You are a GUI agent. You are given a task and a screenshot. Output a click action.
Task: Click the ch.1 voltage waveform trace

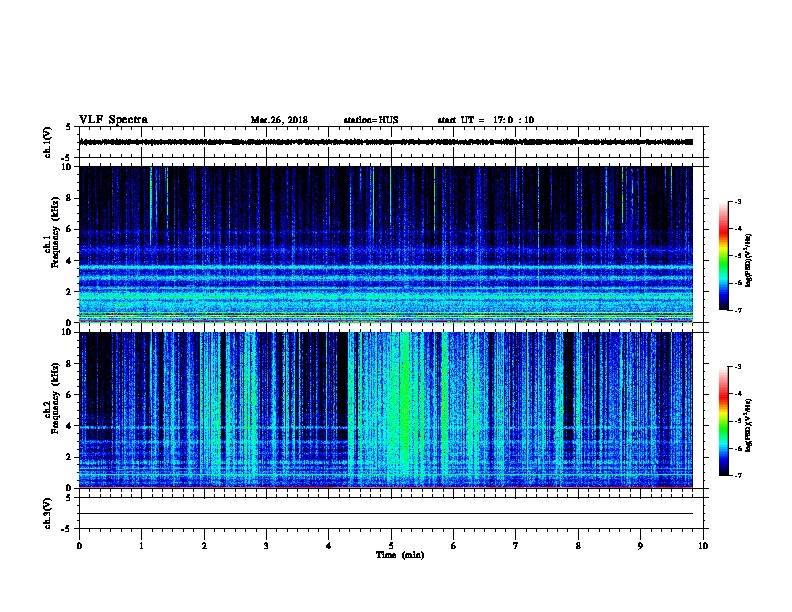[386, 142]
